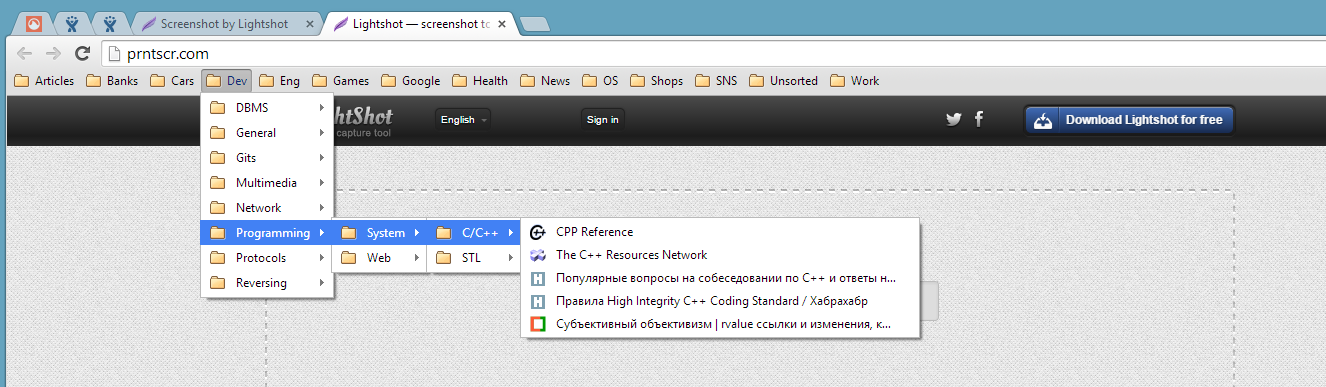Open the Work bookmarks folder
The image size is (1326, 387).
tap(854, 81)
